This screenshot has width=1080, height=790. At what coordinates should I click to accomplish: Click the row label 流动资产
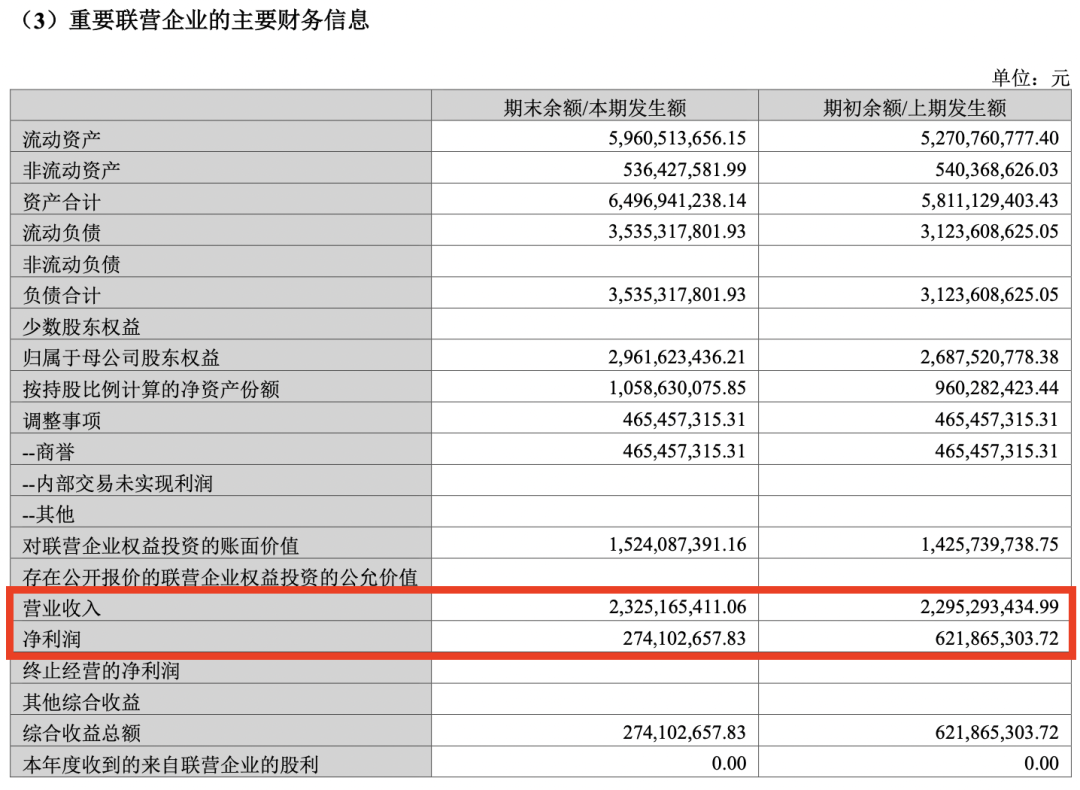62,139
